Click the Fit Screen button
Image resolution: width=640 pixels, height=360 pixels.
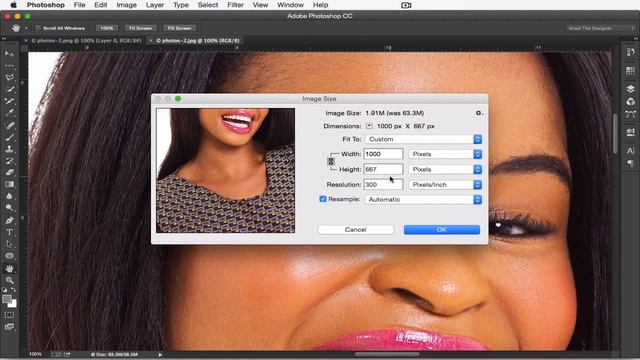coord(140,28)
